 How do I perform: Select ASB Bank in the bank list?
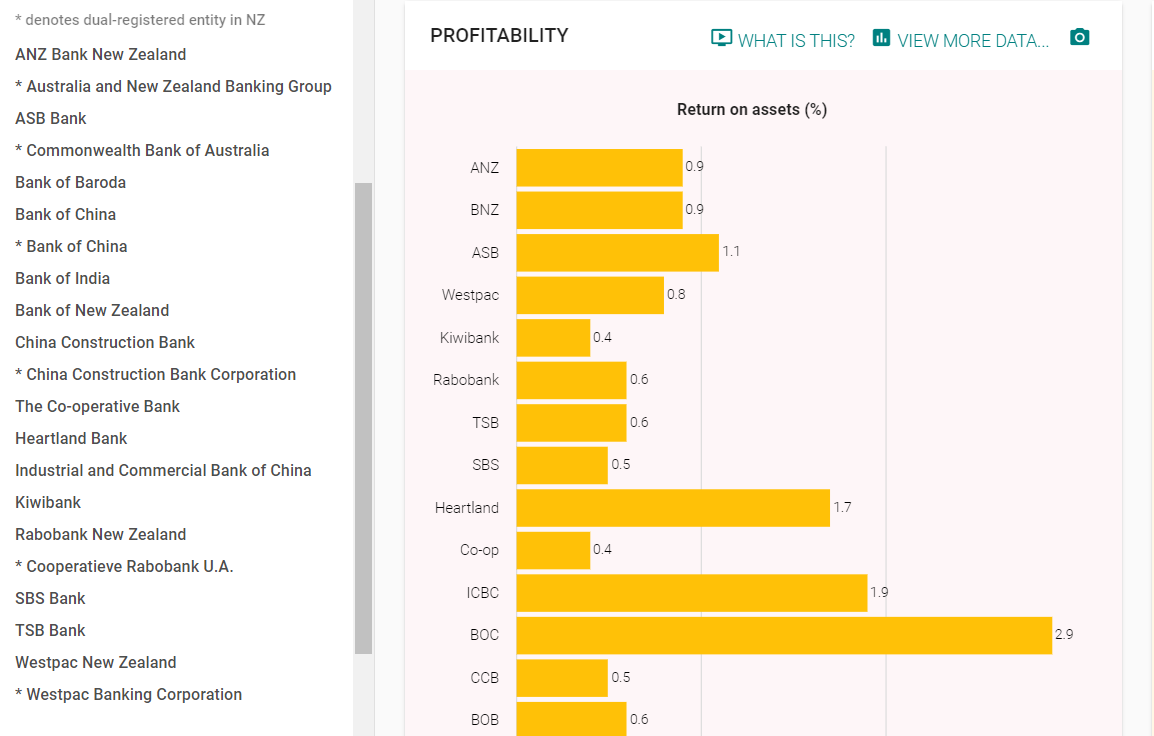click(x=51, y=118)
